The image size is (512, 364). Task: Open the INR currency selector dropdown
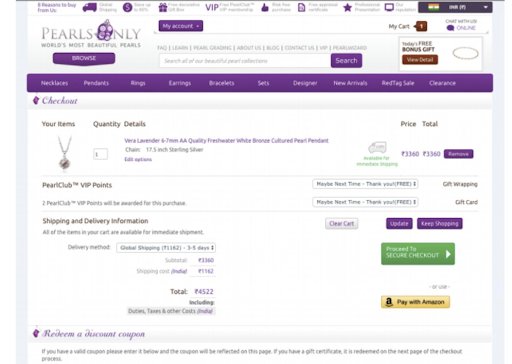(455, 7)
